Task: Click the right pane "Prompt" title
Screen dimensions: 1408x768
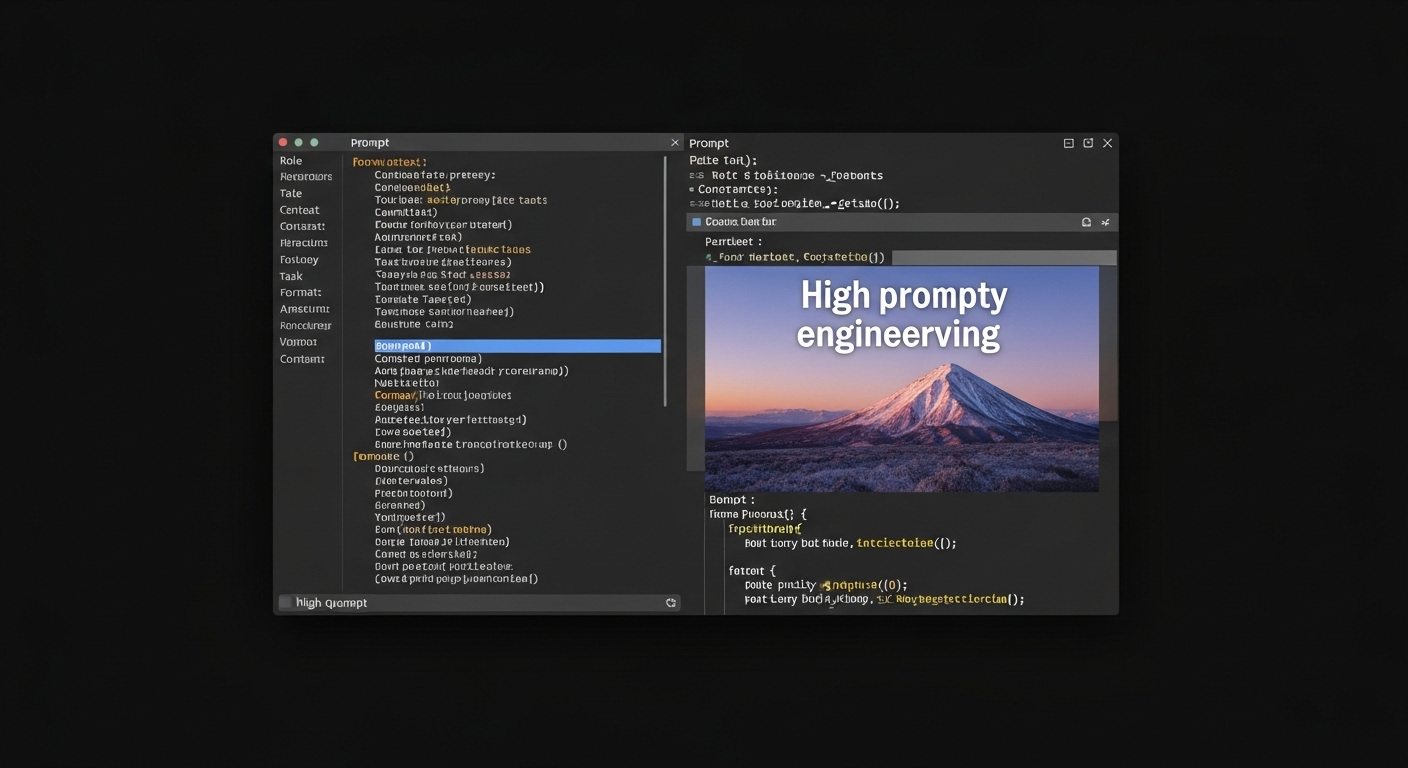Action: [x=709, y=143]
